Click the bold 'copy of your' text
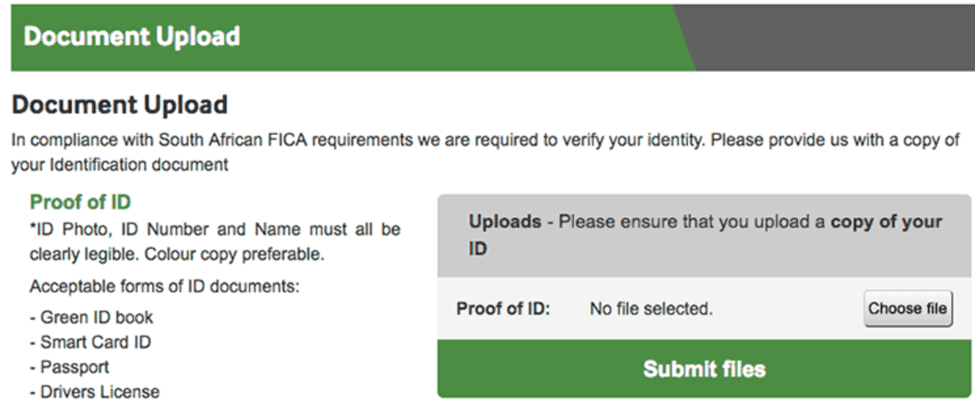Image resolution: width=975 pixels, height=419 pixels. point(886,221)
